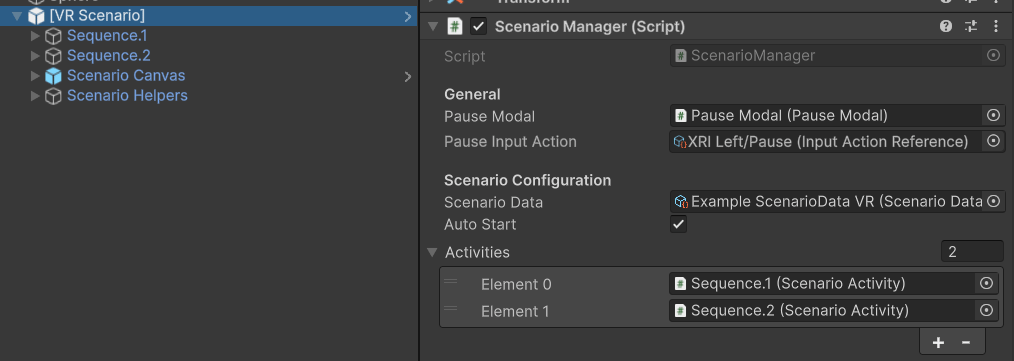This screenshot has height=361, width=1014.
Task: Select Scenario Canvas in the hierarchy
Action: click(126, 76)
